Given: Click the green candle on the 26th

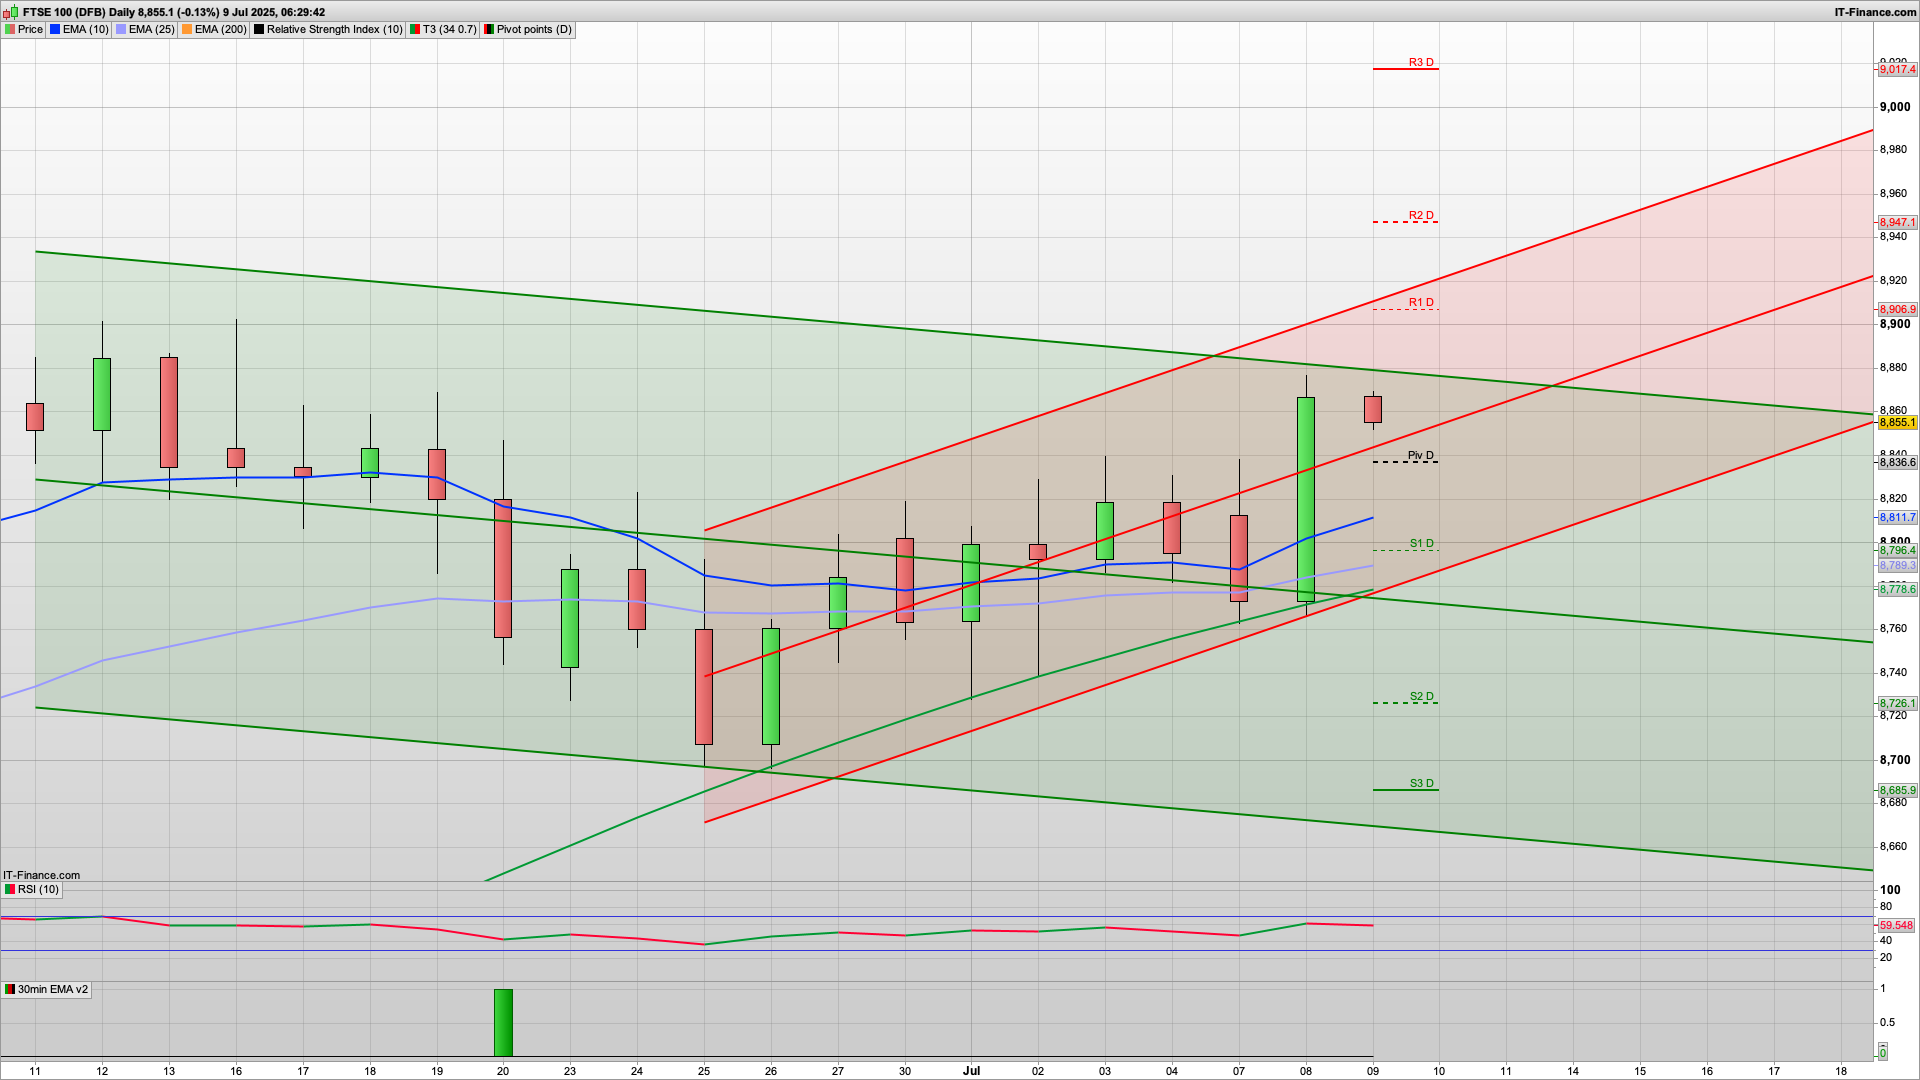Looking at the screenshot, I should [771, 686].
